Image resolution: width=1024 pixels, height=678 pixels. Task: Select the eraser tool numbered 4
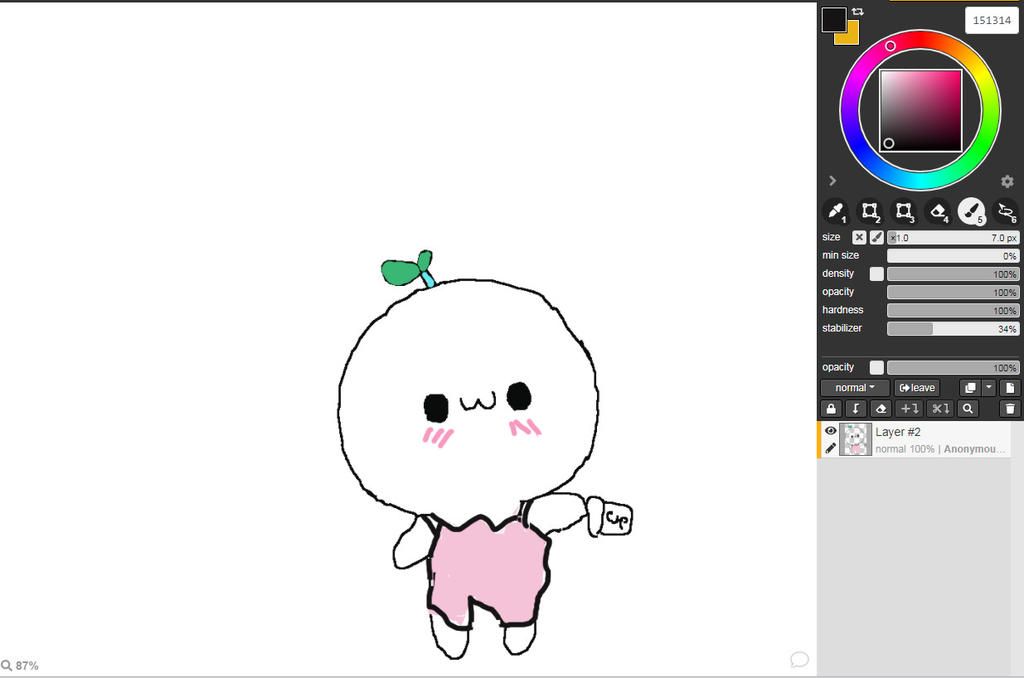938,212
